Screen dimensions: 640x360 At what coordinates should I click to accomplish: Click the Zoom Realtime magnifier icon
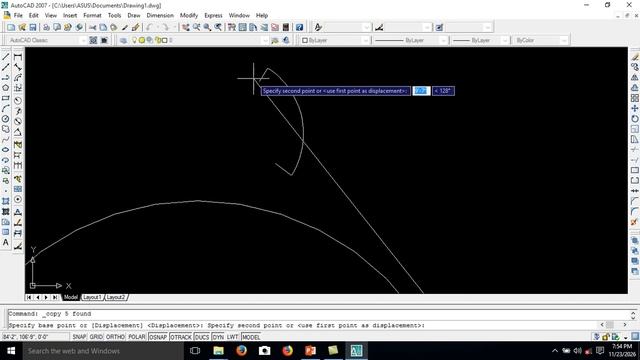click(197, 27)
